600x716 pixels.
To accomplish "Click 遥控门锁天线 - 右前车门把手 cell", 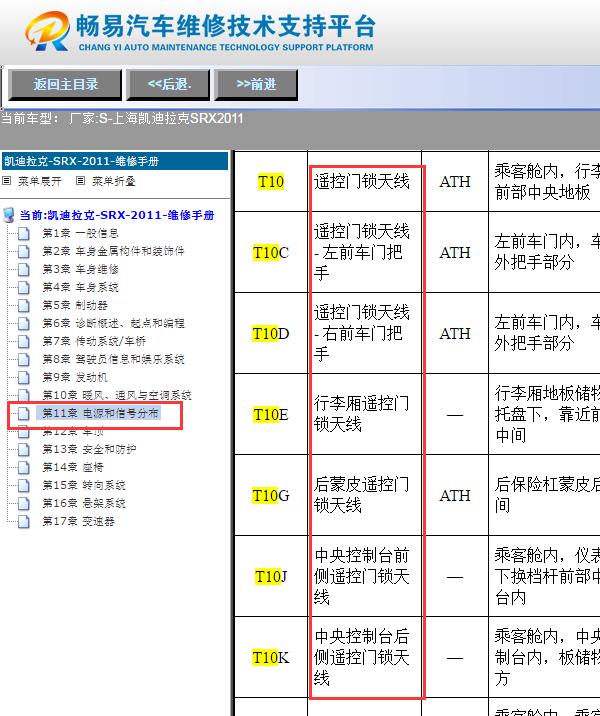I will (365, 333).
